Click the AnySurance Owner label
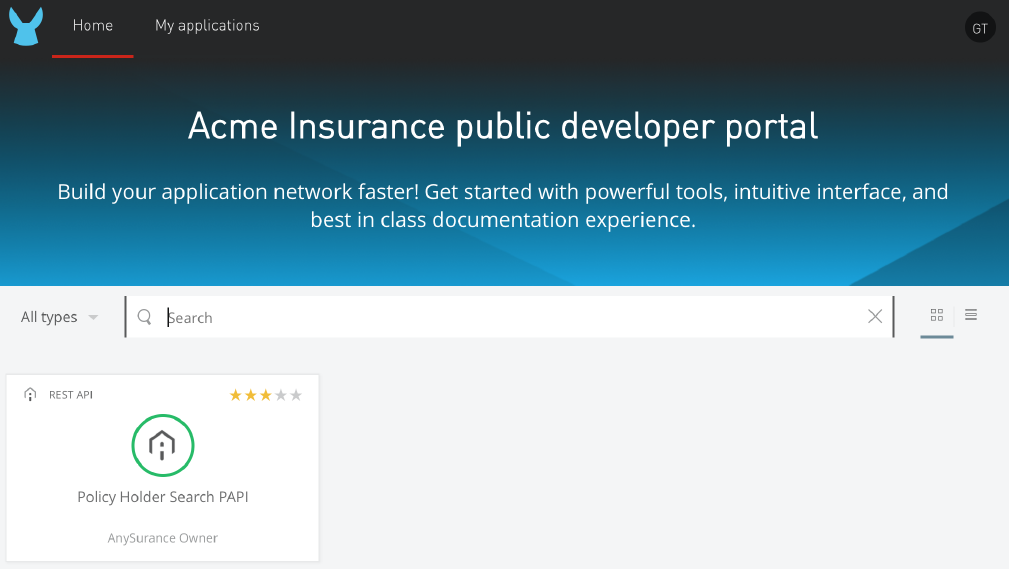 pyautogui.click(x=162, y=538)
